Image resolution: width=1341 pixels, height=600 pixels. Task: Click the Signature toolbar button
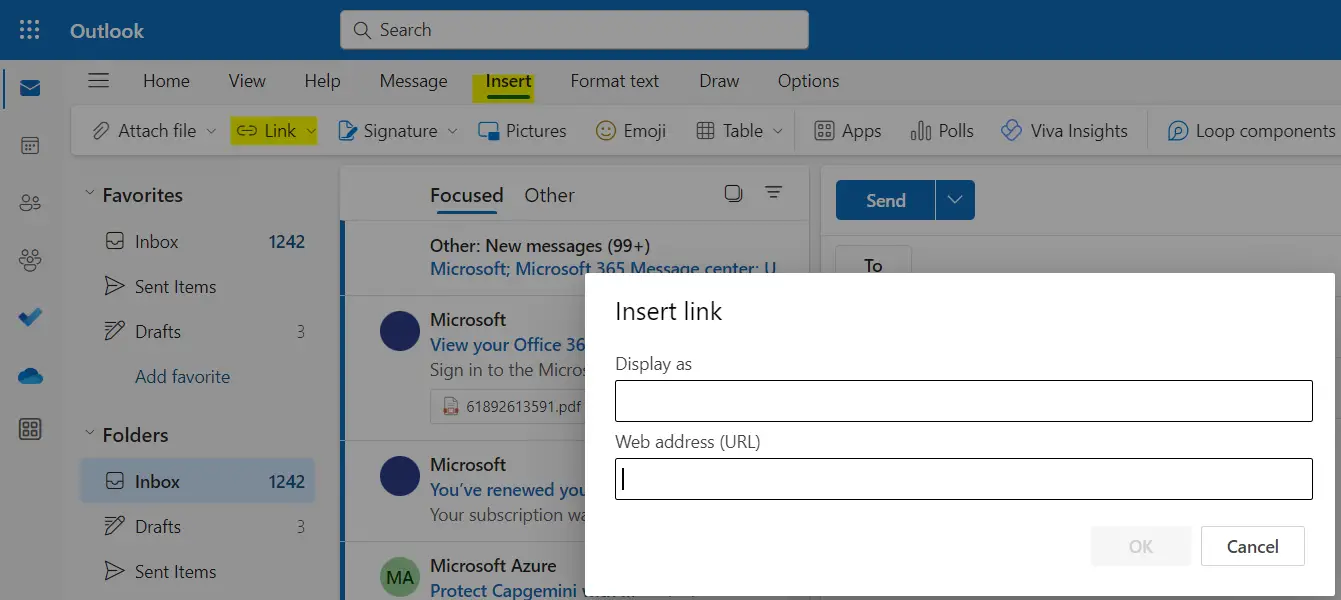click(x=388, y=131)
